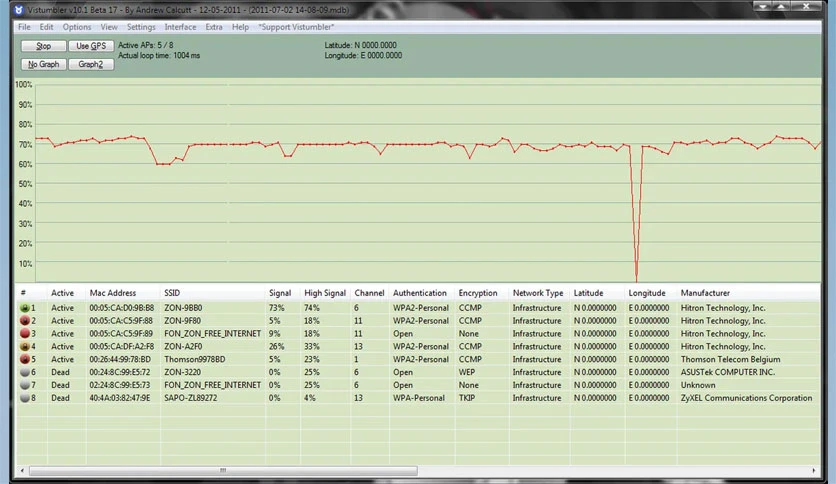836x484 pixels.
Task: Select the red signal icon of row 5
Action: [25, 359]
